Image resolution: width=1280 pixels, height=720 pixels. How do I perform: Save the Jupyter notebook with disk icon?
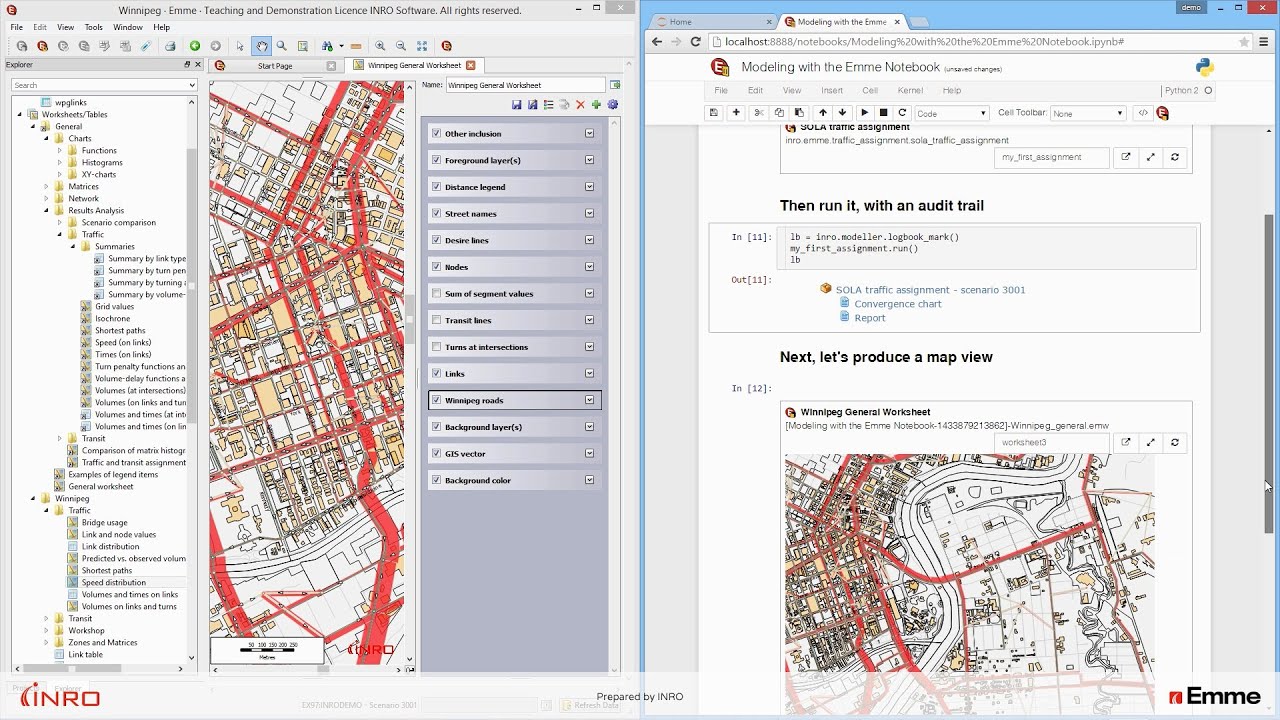[714, 113]
